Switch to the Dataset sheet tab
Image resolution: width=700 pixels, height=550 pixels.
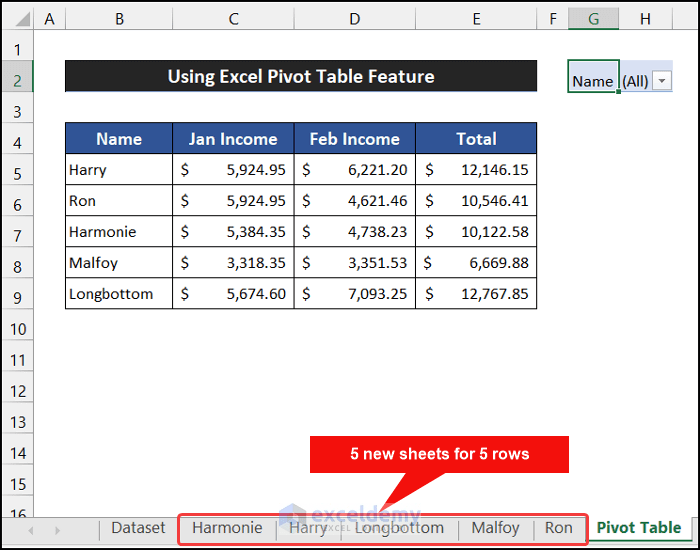pyautogui.click(x=138, y=528)
